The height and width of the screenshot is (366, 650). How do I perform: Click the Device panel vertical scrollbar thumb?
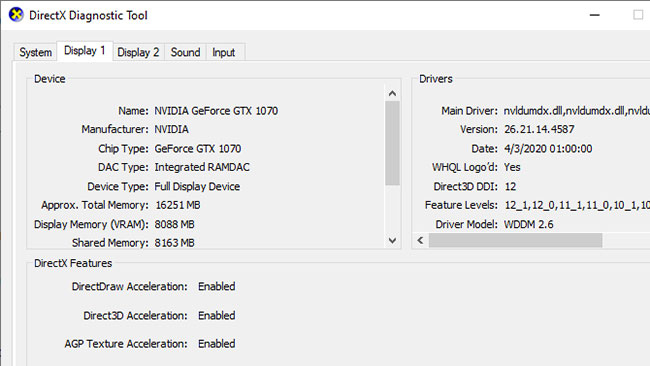(392, 143)
